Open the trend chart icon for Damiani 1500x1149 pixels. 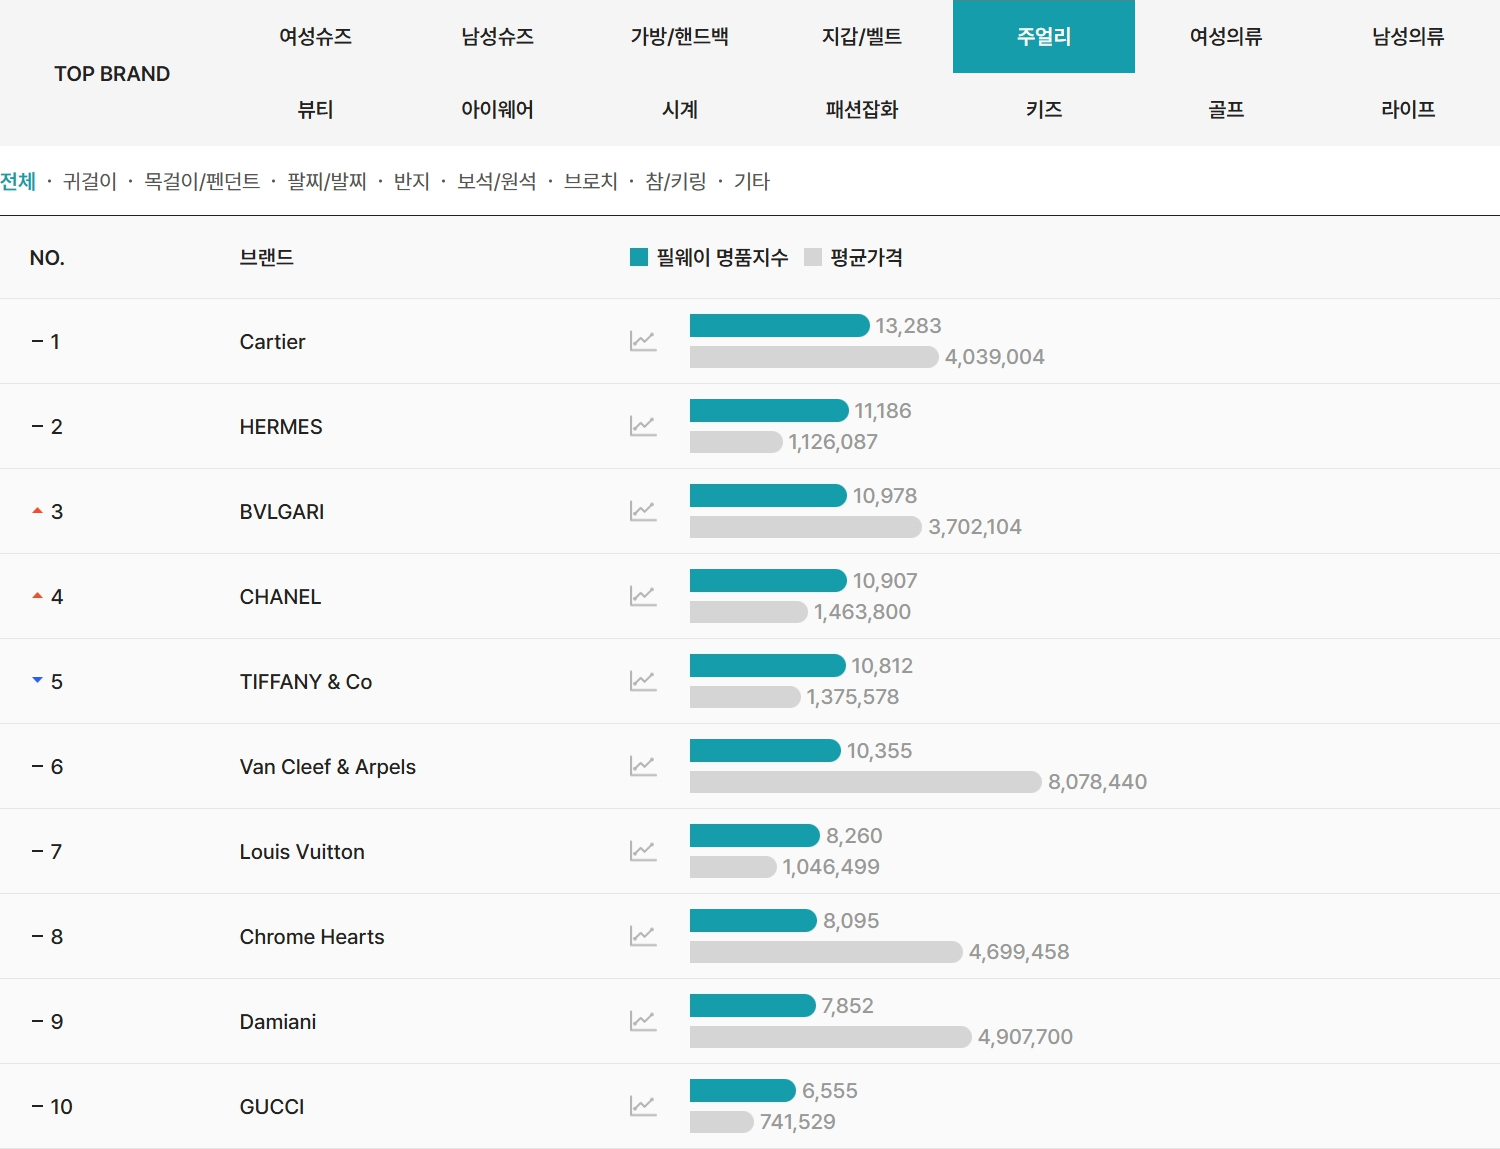pyautogui.click(x=643, y=1021)
